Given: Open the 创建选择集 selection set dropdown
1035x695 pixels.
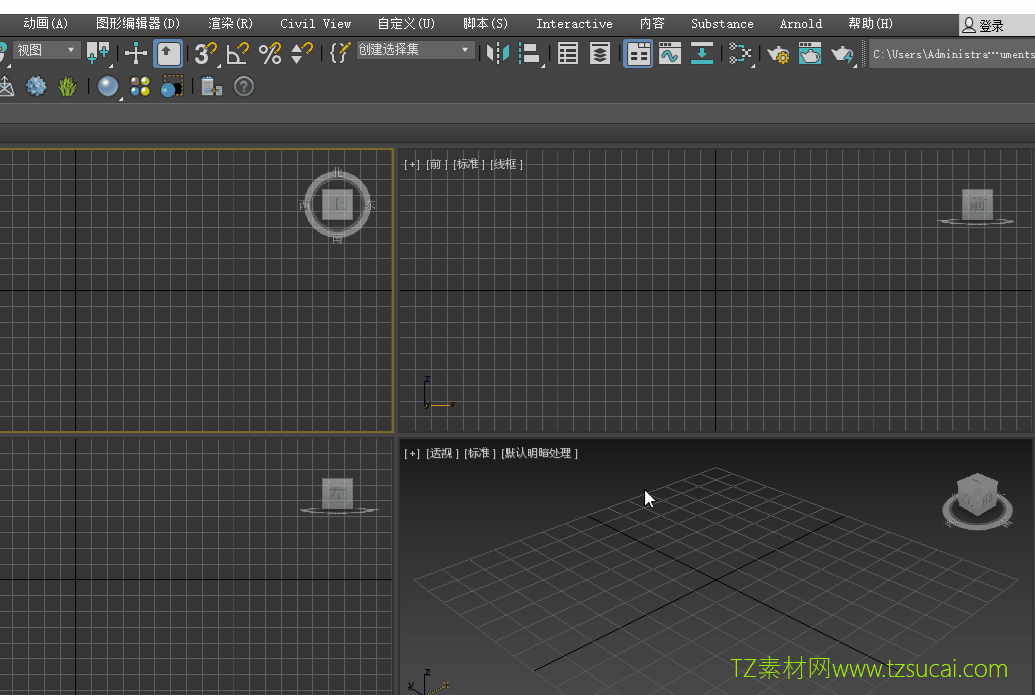Looking at the screenshot, I should coord(415,50).
